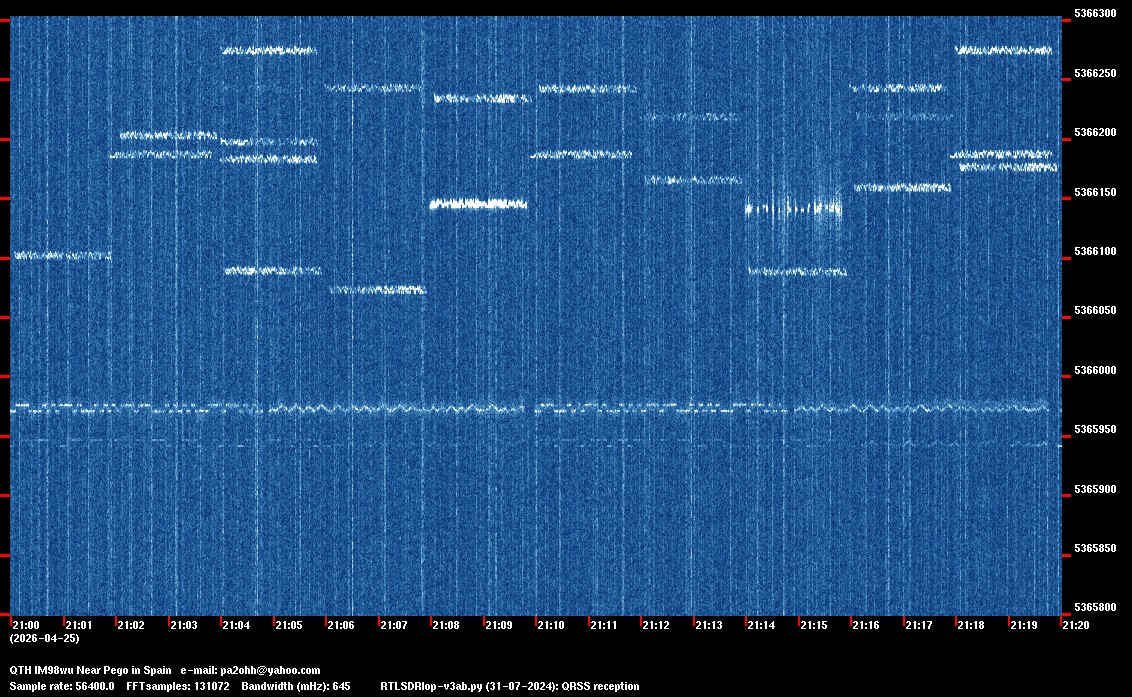Click the 5366150 frequency scale label
This screenshot has height=697, width=1132.
(1094, 192)
